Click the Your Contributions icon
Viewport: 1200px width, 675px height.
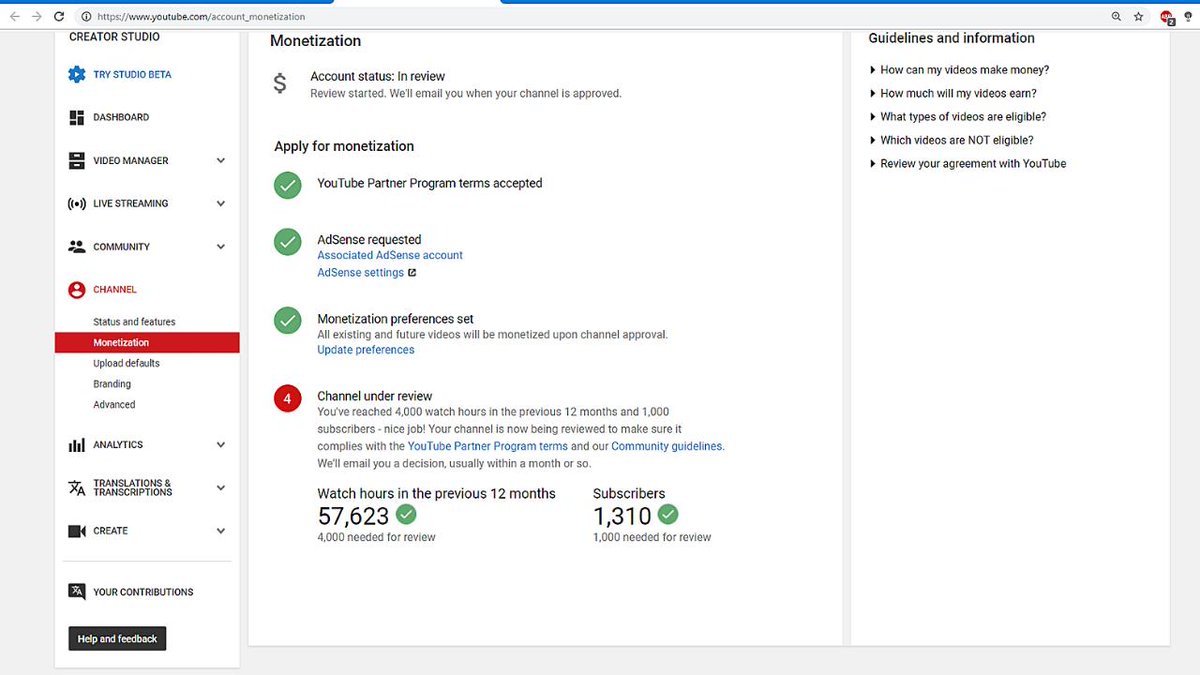(x=77, y=592)
